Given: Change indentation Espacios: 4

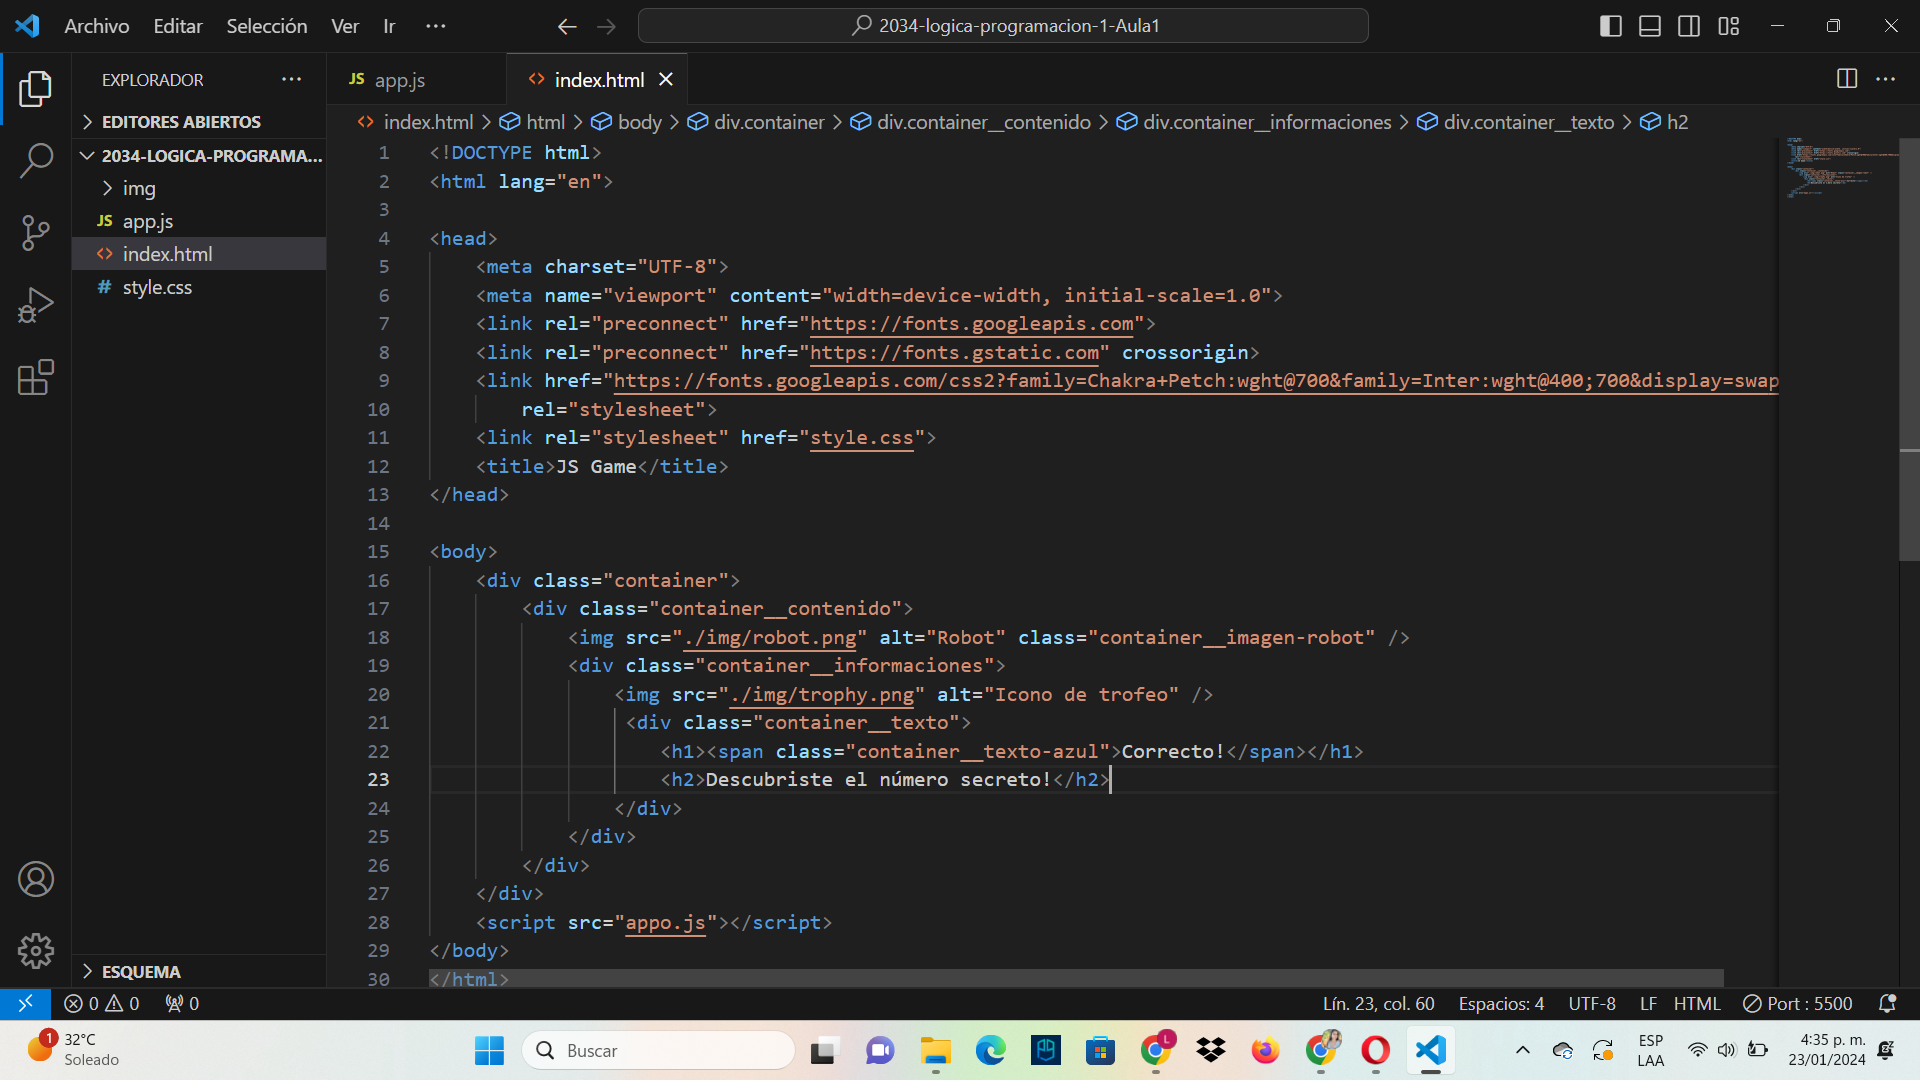Looking at the screenshot, I should tap(1501, 1003).
